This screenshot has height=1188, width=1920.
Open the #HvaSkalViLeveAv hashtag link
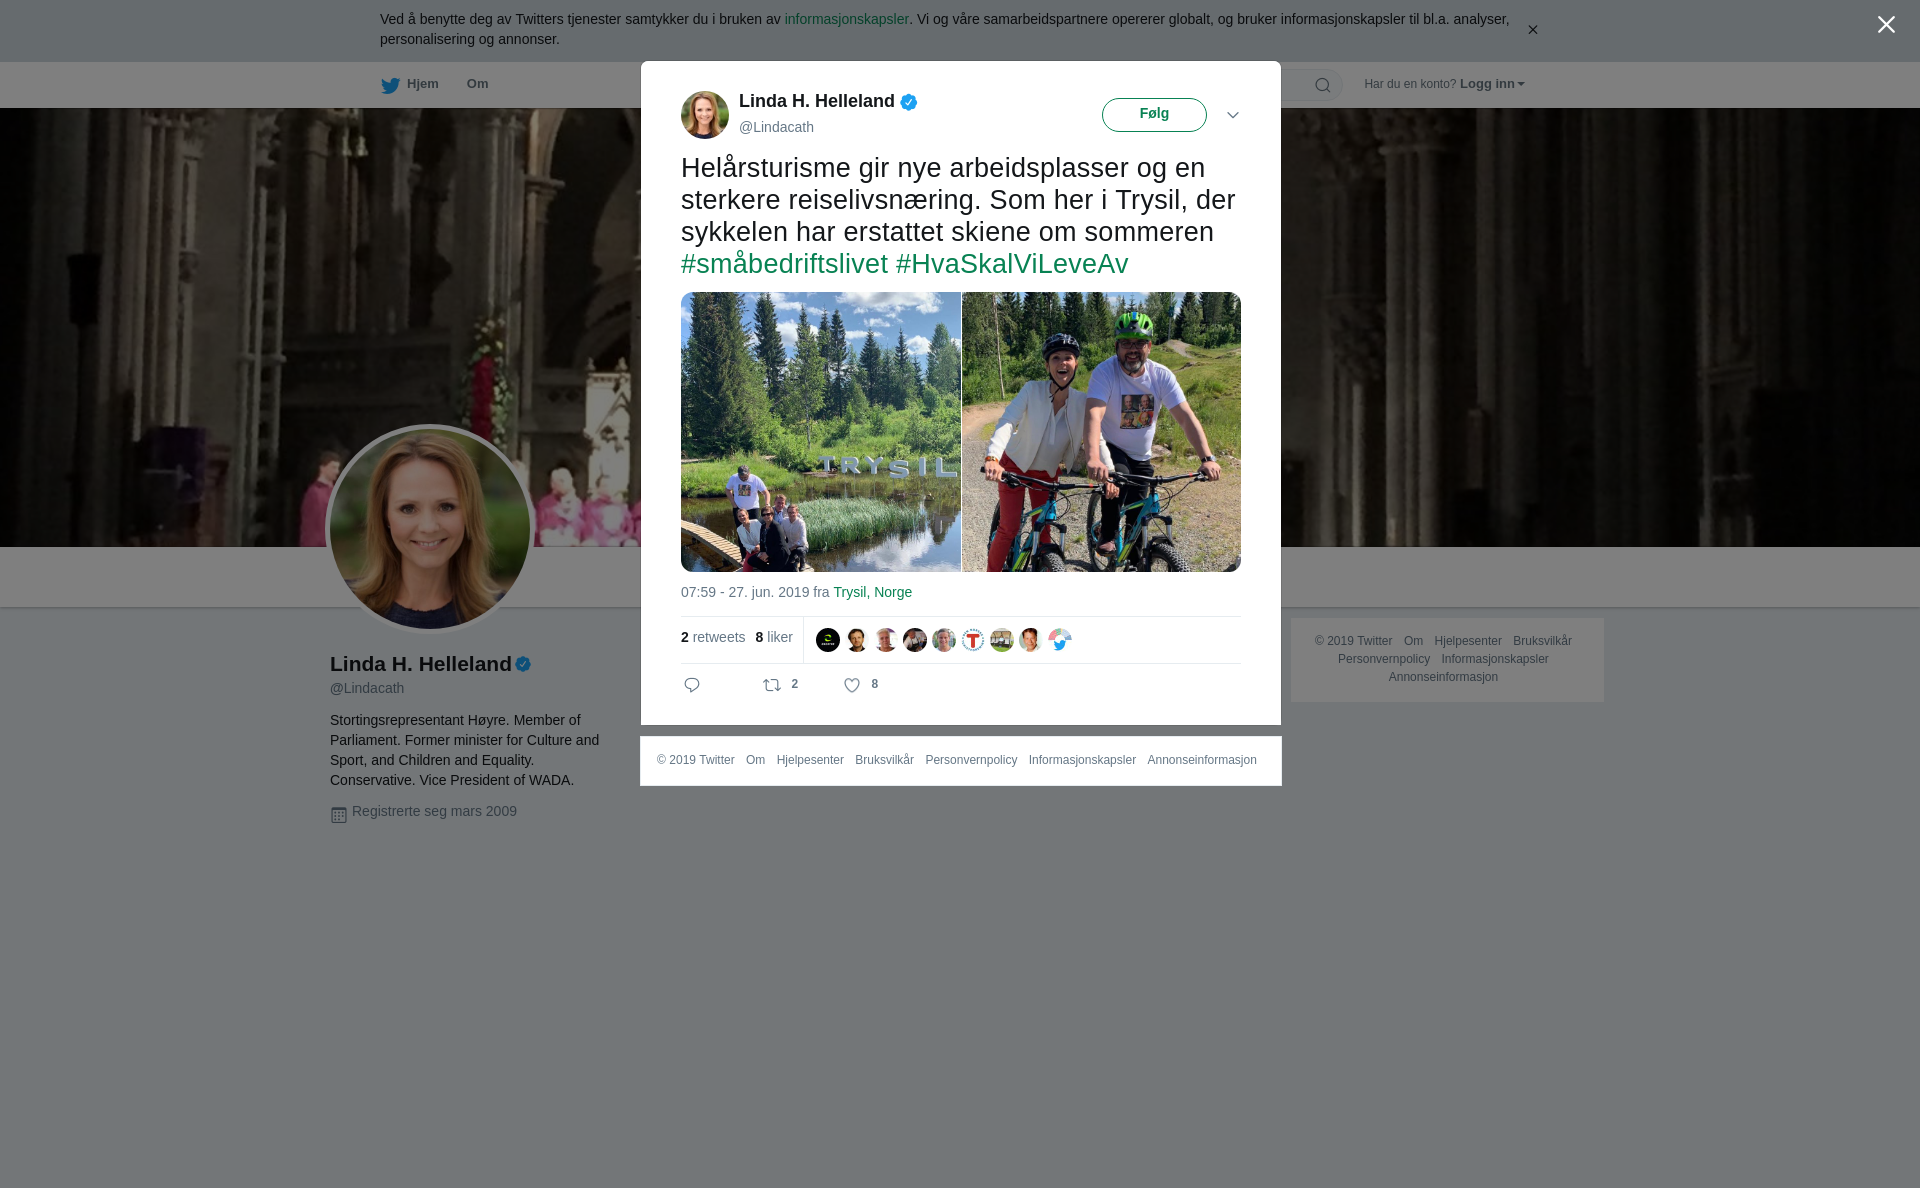[1012, 264]
